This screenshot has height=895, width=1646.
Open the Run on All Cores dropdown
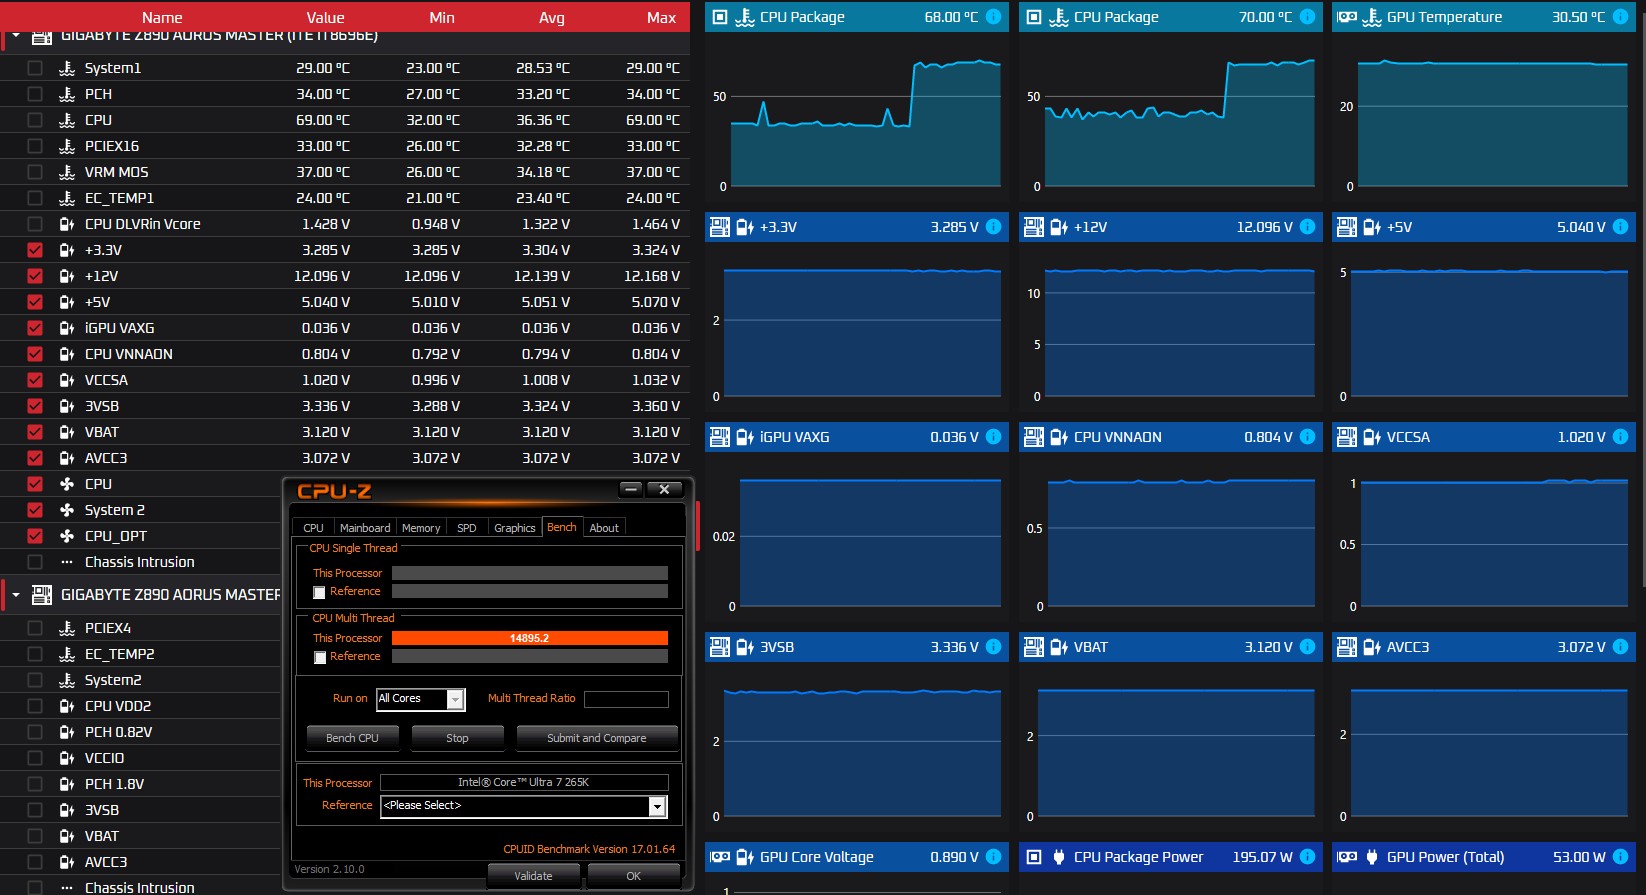click(455, 699)
